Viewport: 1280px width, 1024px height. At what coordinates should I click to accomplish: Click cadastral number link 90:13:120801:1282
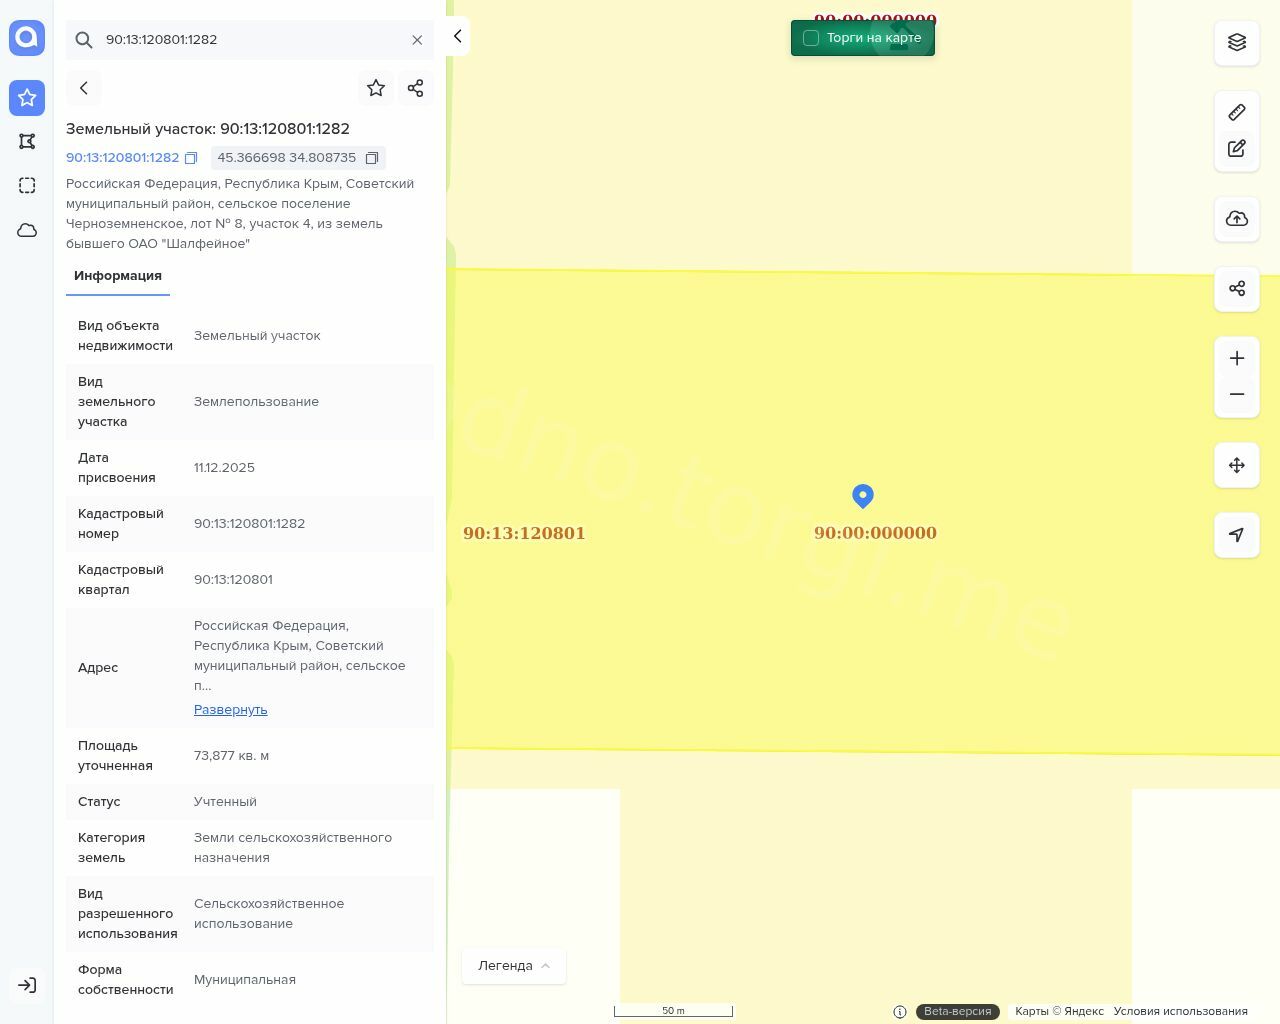coord(122,158)
